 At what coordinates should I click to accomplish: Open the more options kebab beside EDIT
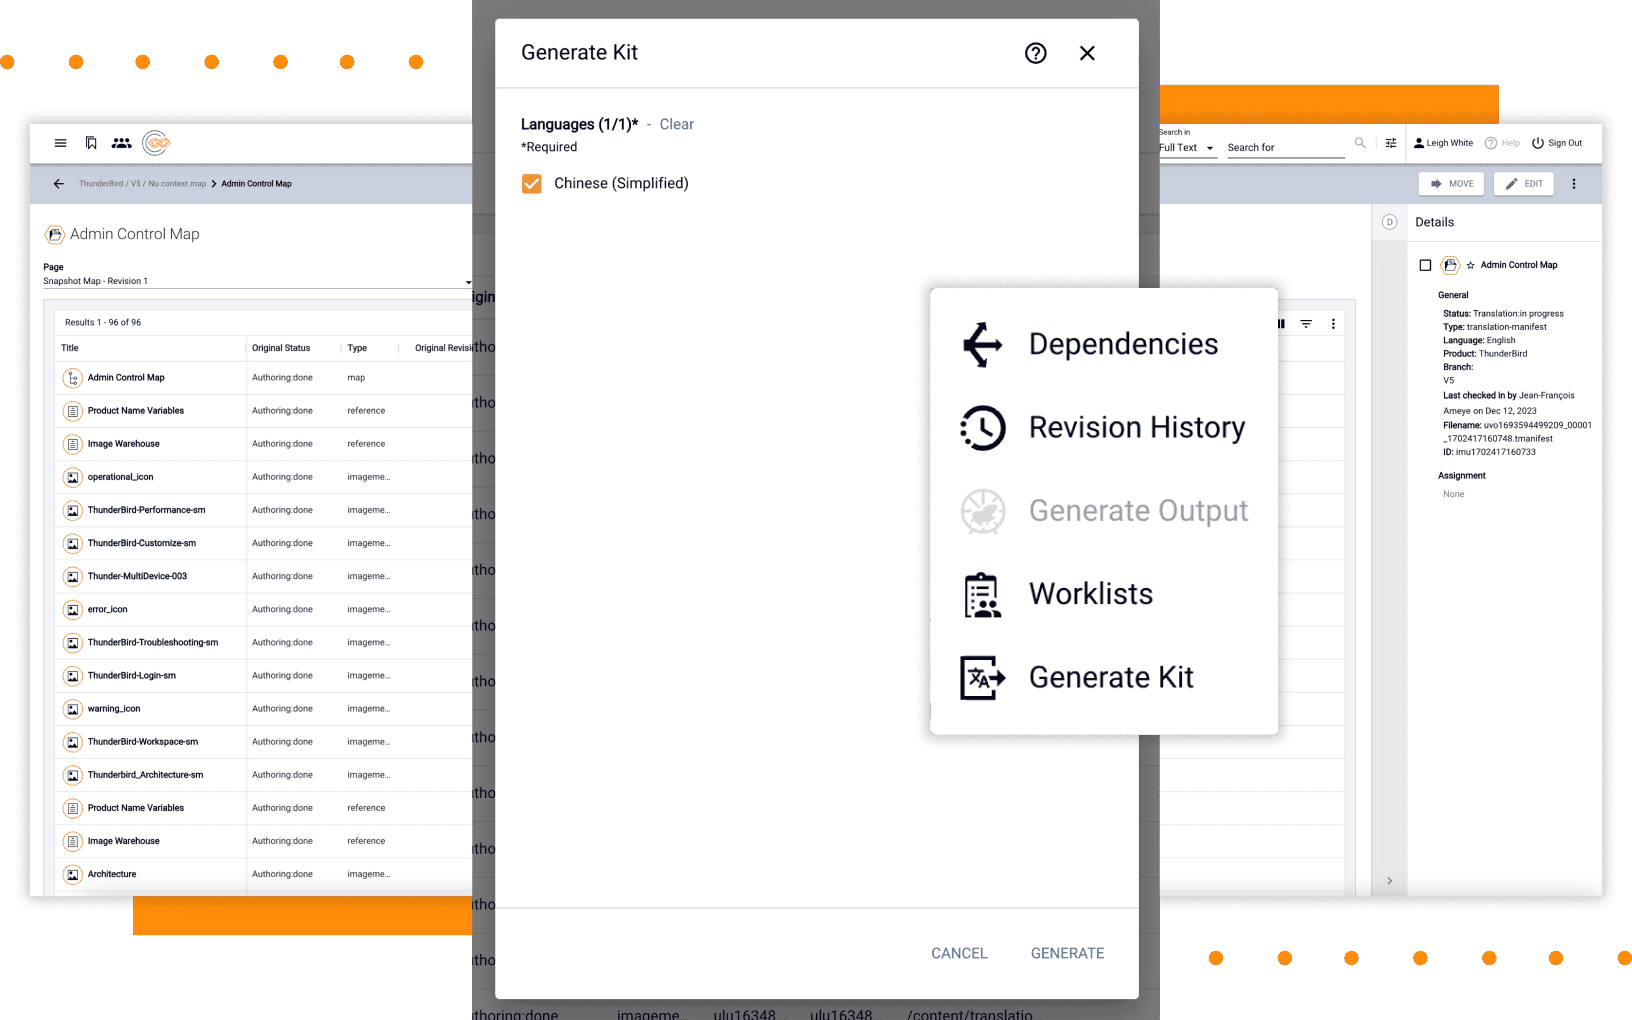1574,184
